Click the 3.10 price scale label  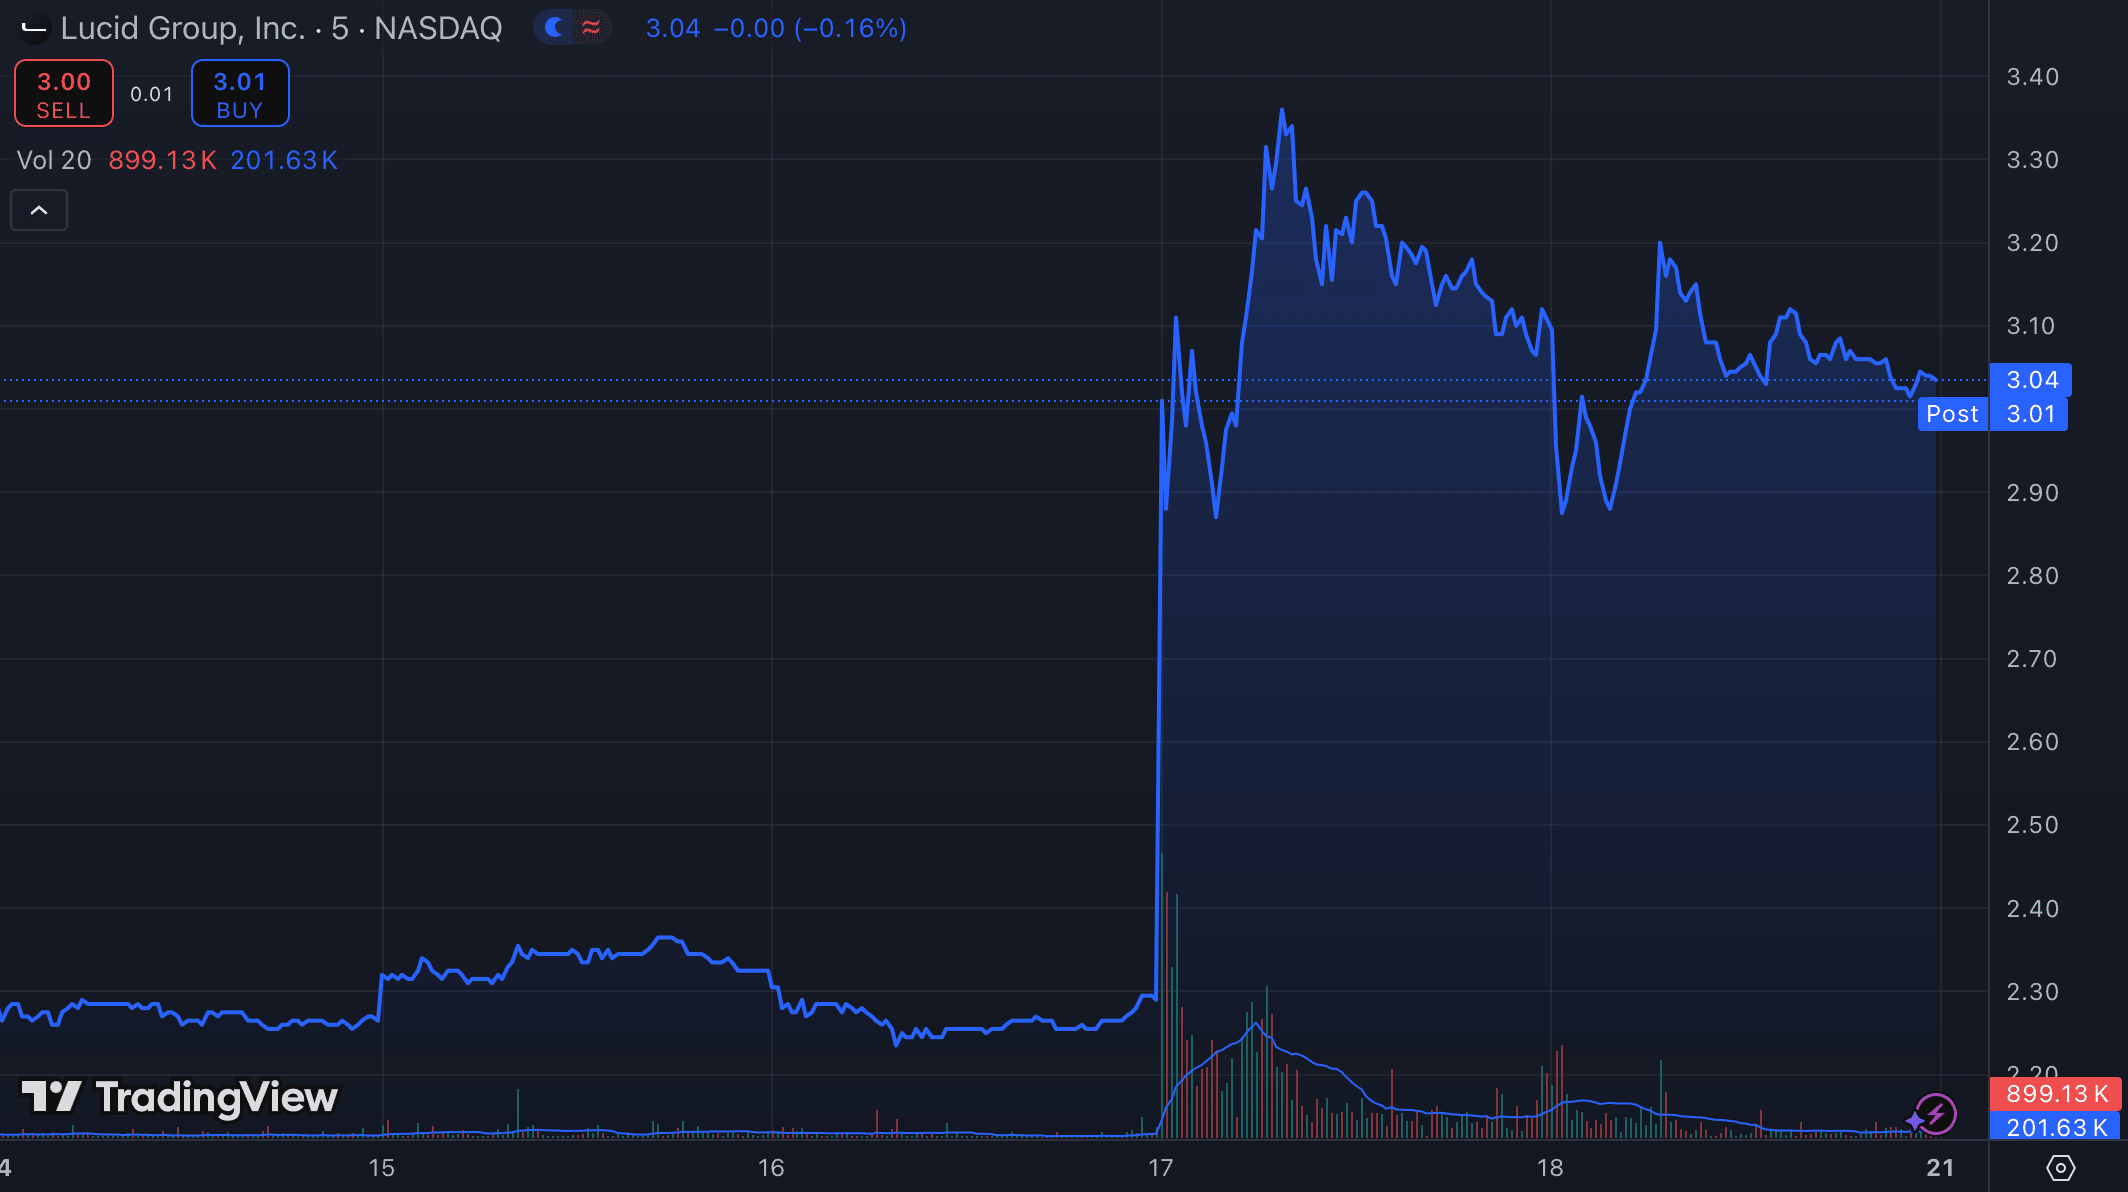click(x=2031, y=326)
